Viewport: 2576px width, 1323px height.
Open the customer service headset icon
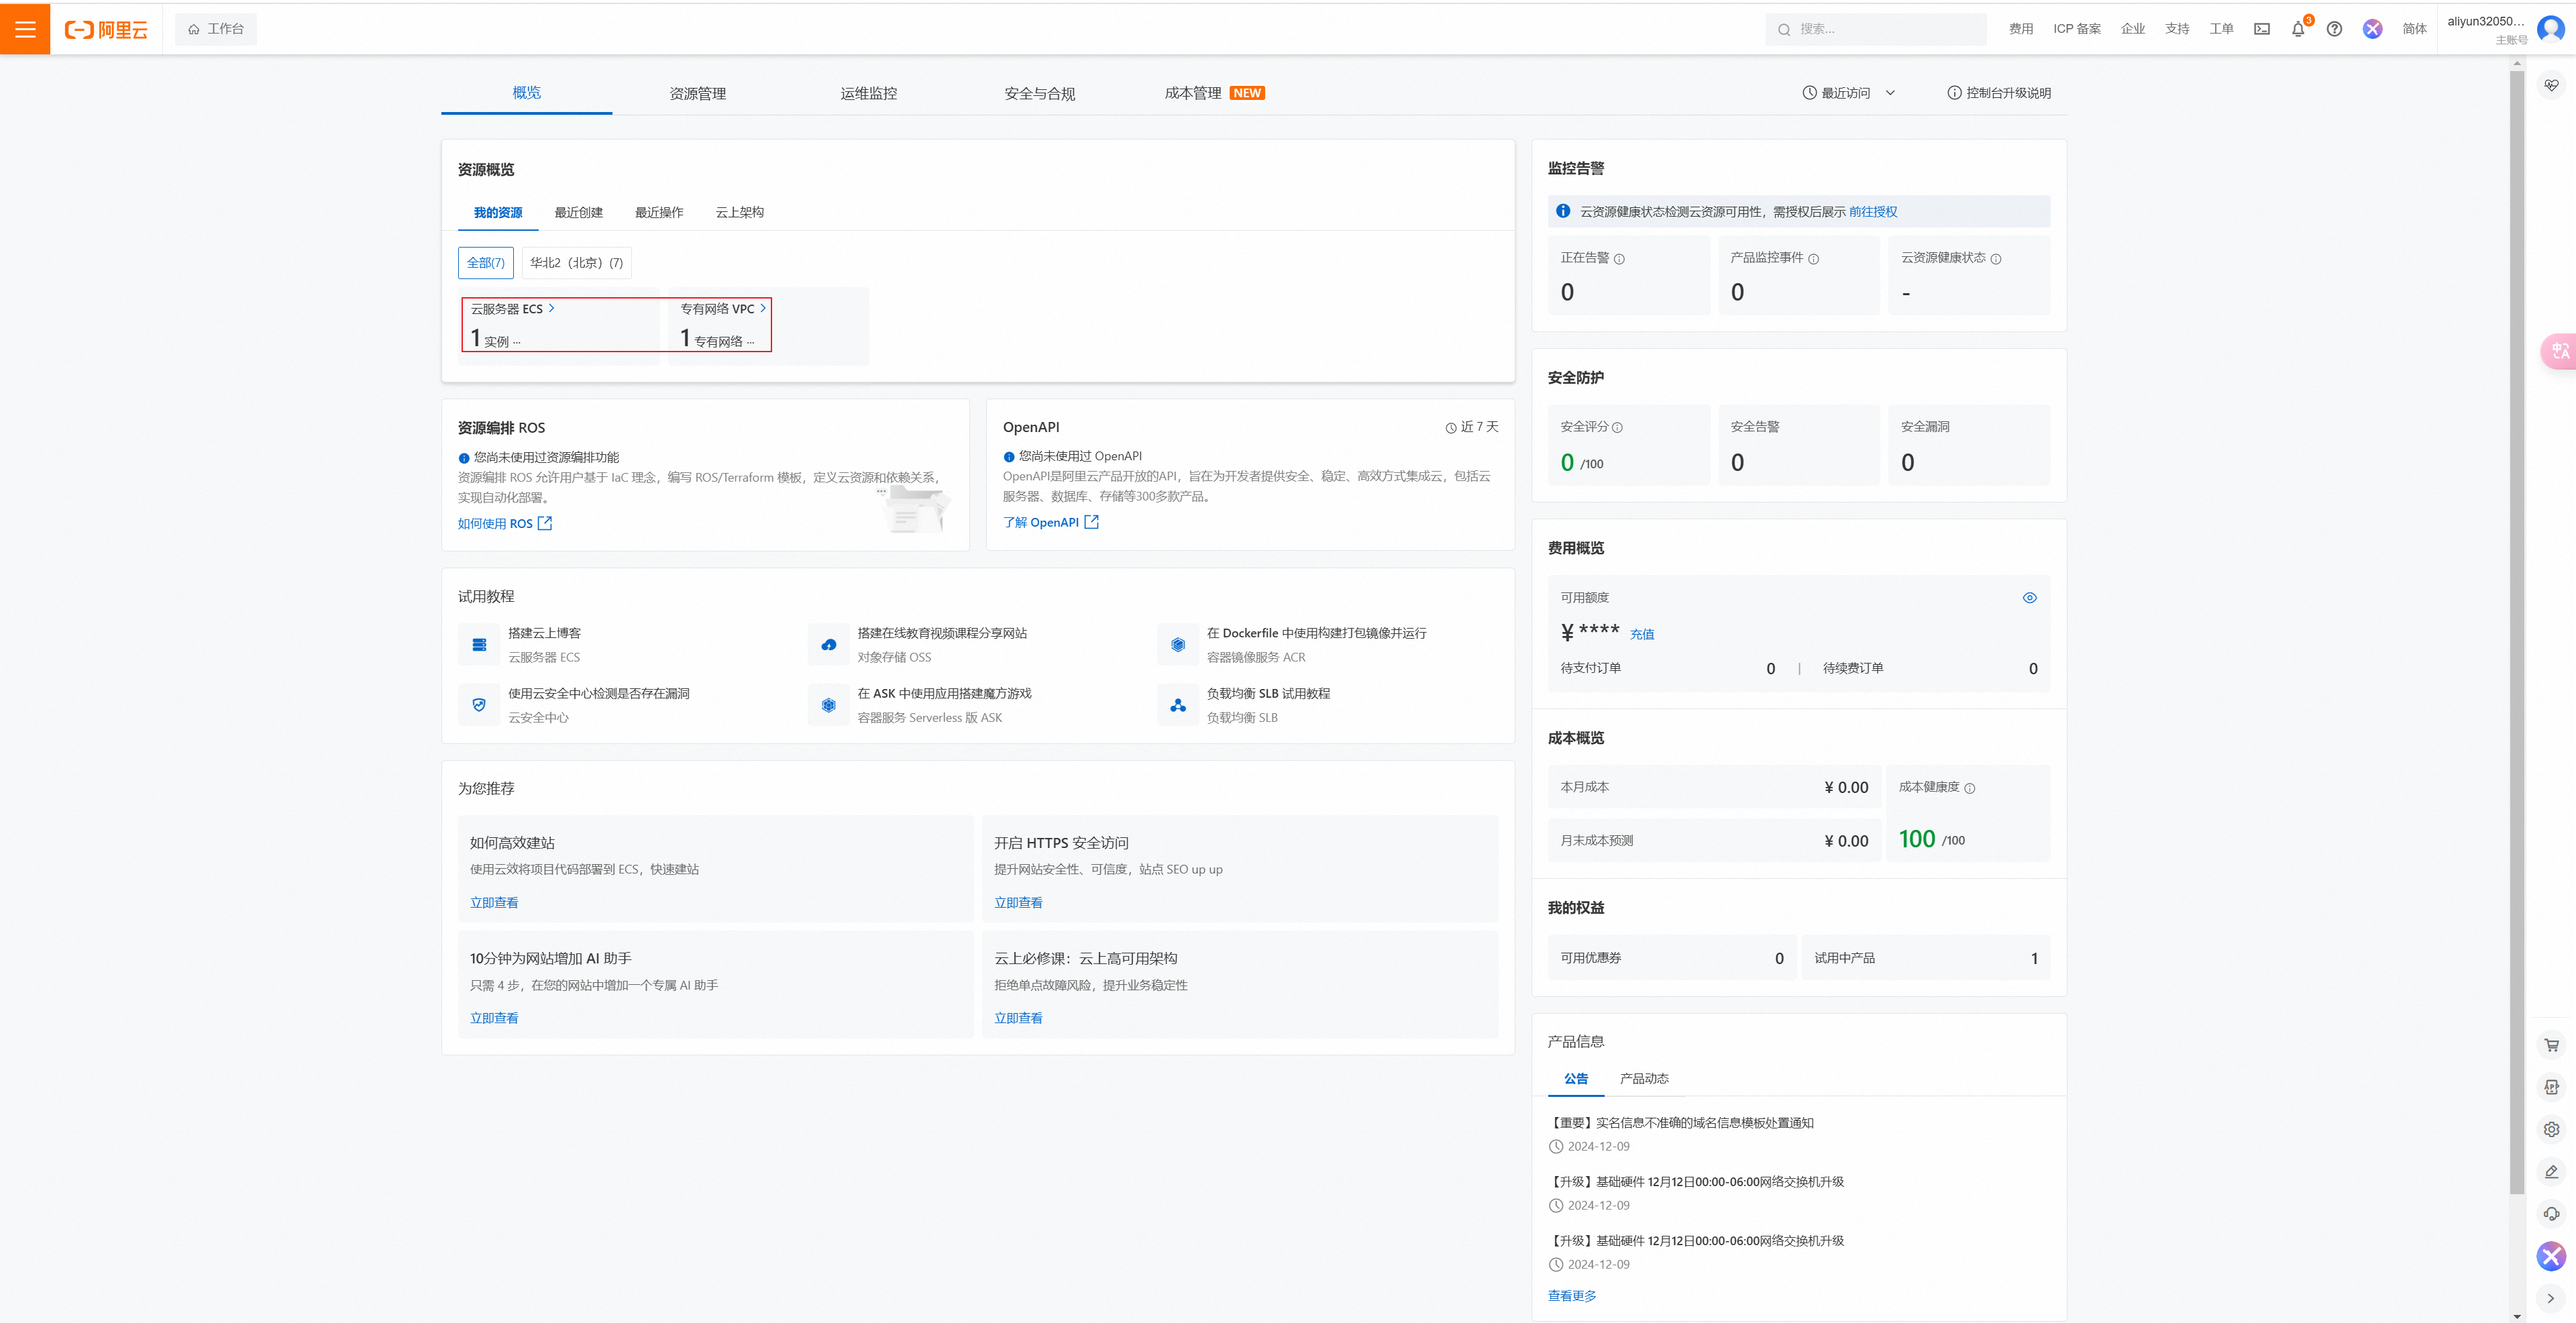tap(2552, 1213)
